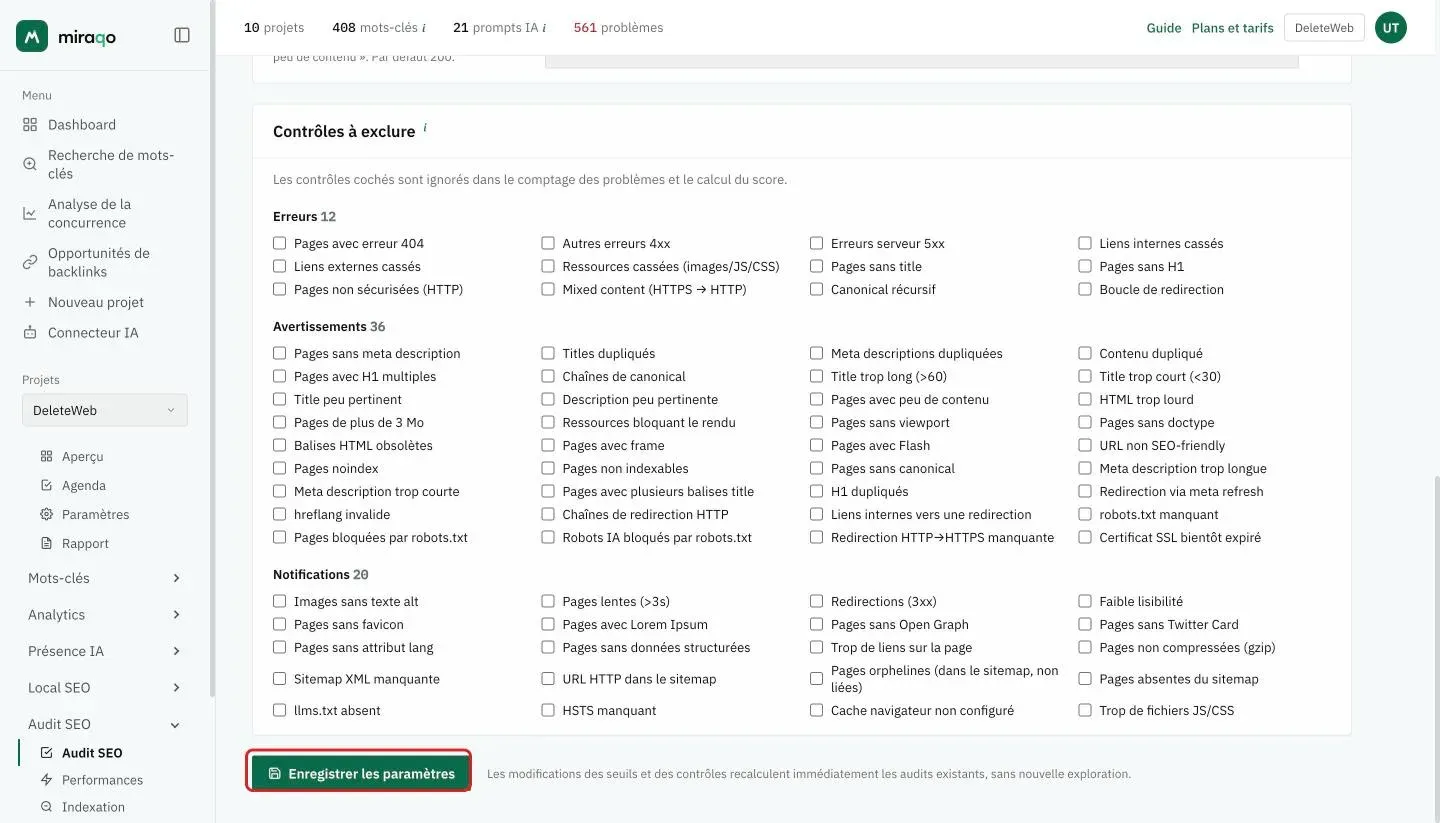Click the miraqo logo icon
Viewport: 1440px width, 823px height.
pyautogui.click(x=32, y=36)
